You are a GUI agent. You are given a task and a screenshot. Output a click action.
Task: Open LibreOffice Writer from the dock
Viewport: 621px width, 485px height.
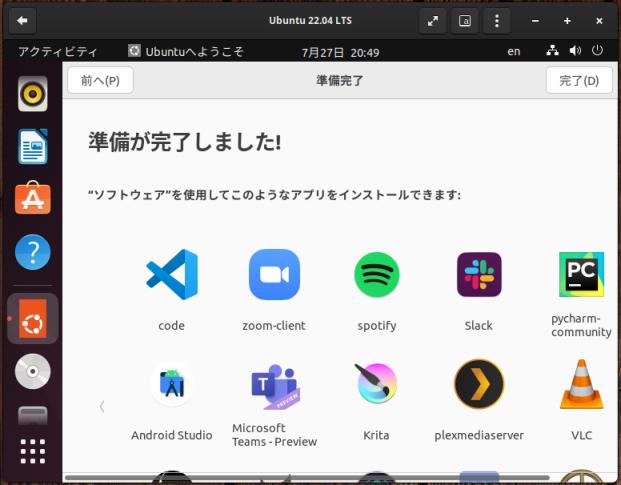pos(33,146)
